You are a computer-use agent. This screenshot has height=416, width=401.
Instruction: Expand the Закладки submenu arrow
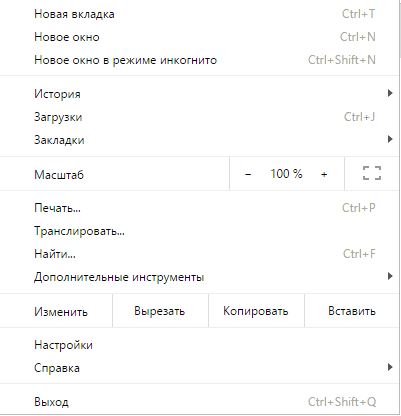390,139
